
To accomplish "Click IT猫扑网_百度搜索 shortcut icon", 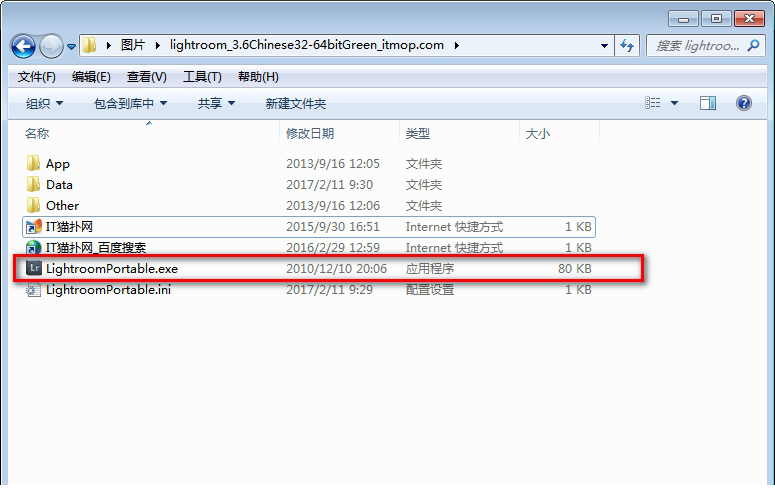I will (x=34, y=247).
